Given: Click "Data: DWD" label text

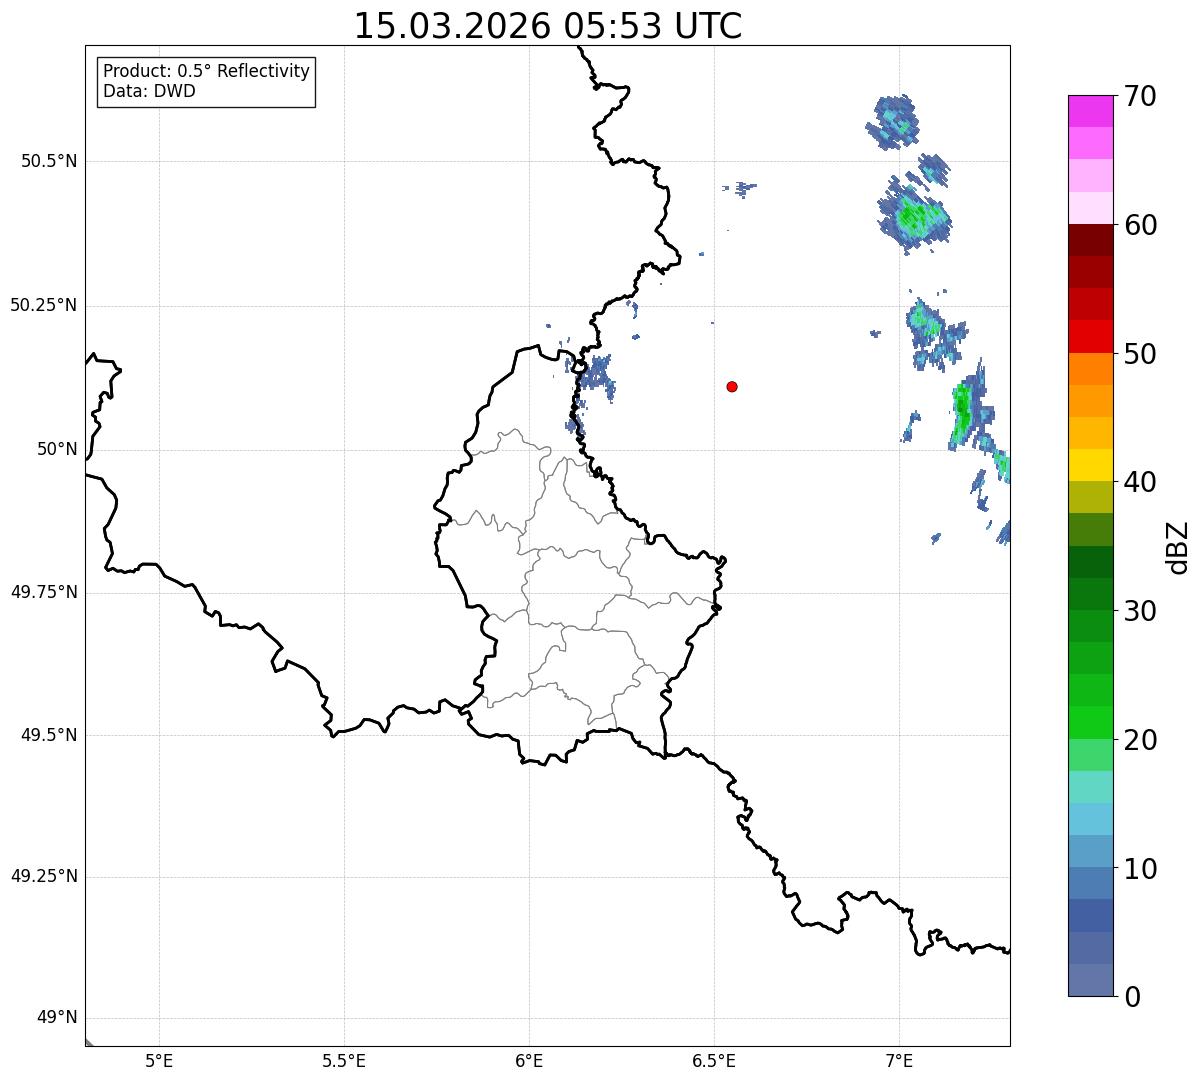Looking at the screenshot, I should (x=150, y=91).
